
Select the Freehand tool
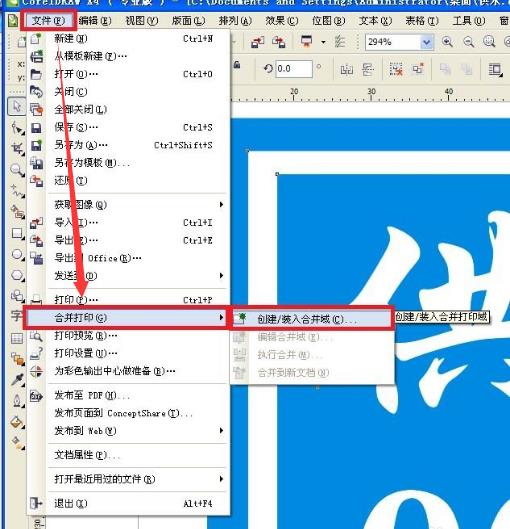point(18,191)
